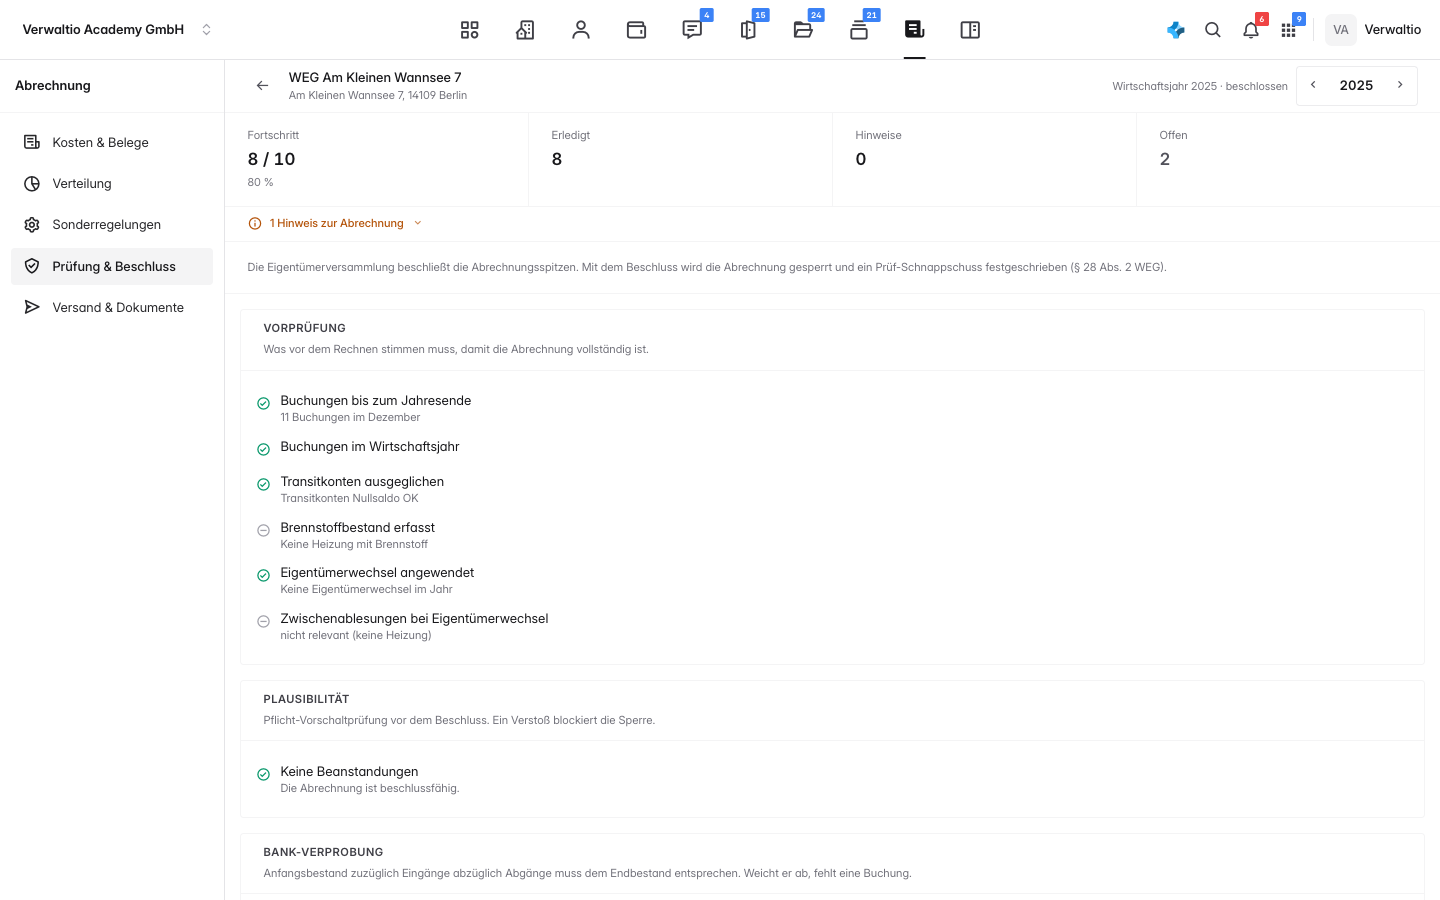
Task: Open Verteilung in sidebar
Action: [112, 184]
